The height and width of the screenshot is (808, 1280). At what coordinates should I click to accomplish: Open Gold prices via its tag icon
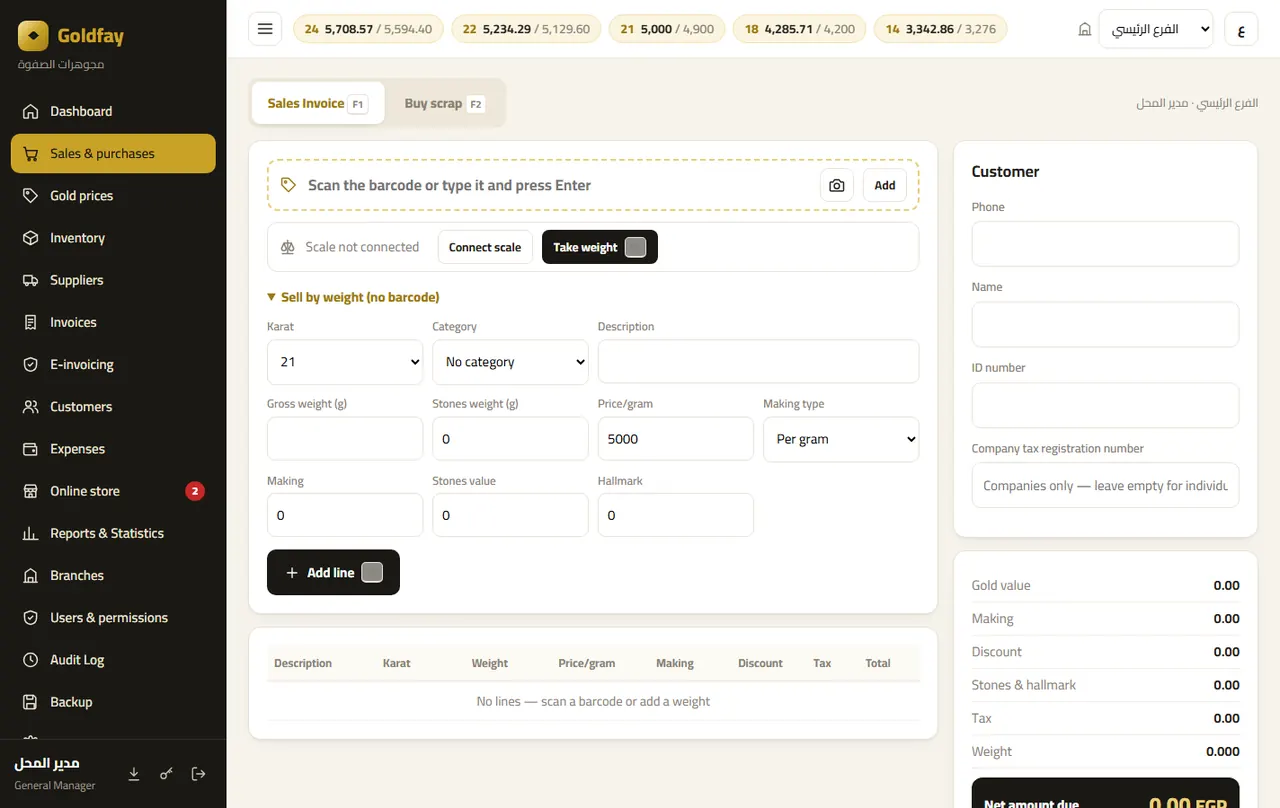tap(31, 196)
